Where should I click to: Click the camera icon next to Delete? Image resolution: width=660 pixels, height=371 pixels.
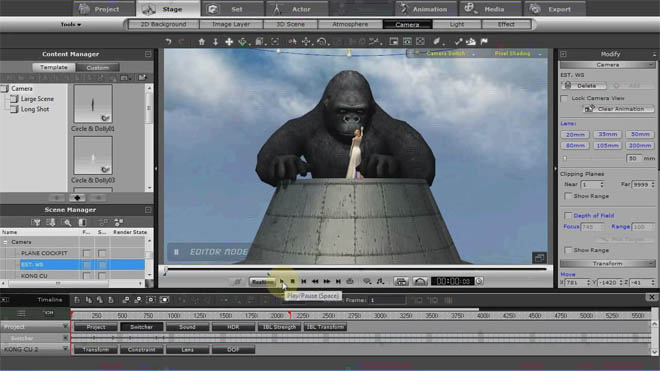pyautogui.click(x=567, y=85)
